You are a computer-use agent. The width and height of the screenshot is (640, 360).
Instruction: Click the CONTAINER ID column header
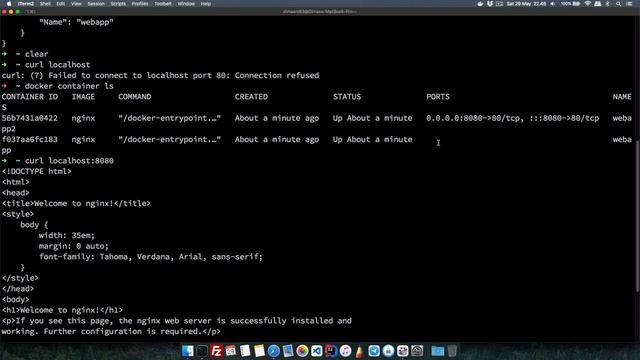(x=29, y=97)
